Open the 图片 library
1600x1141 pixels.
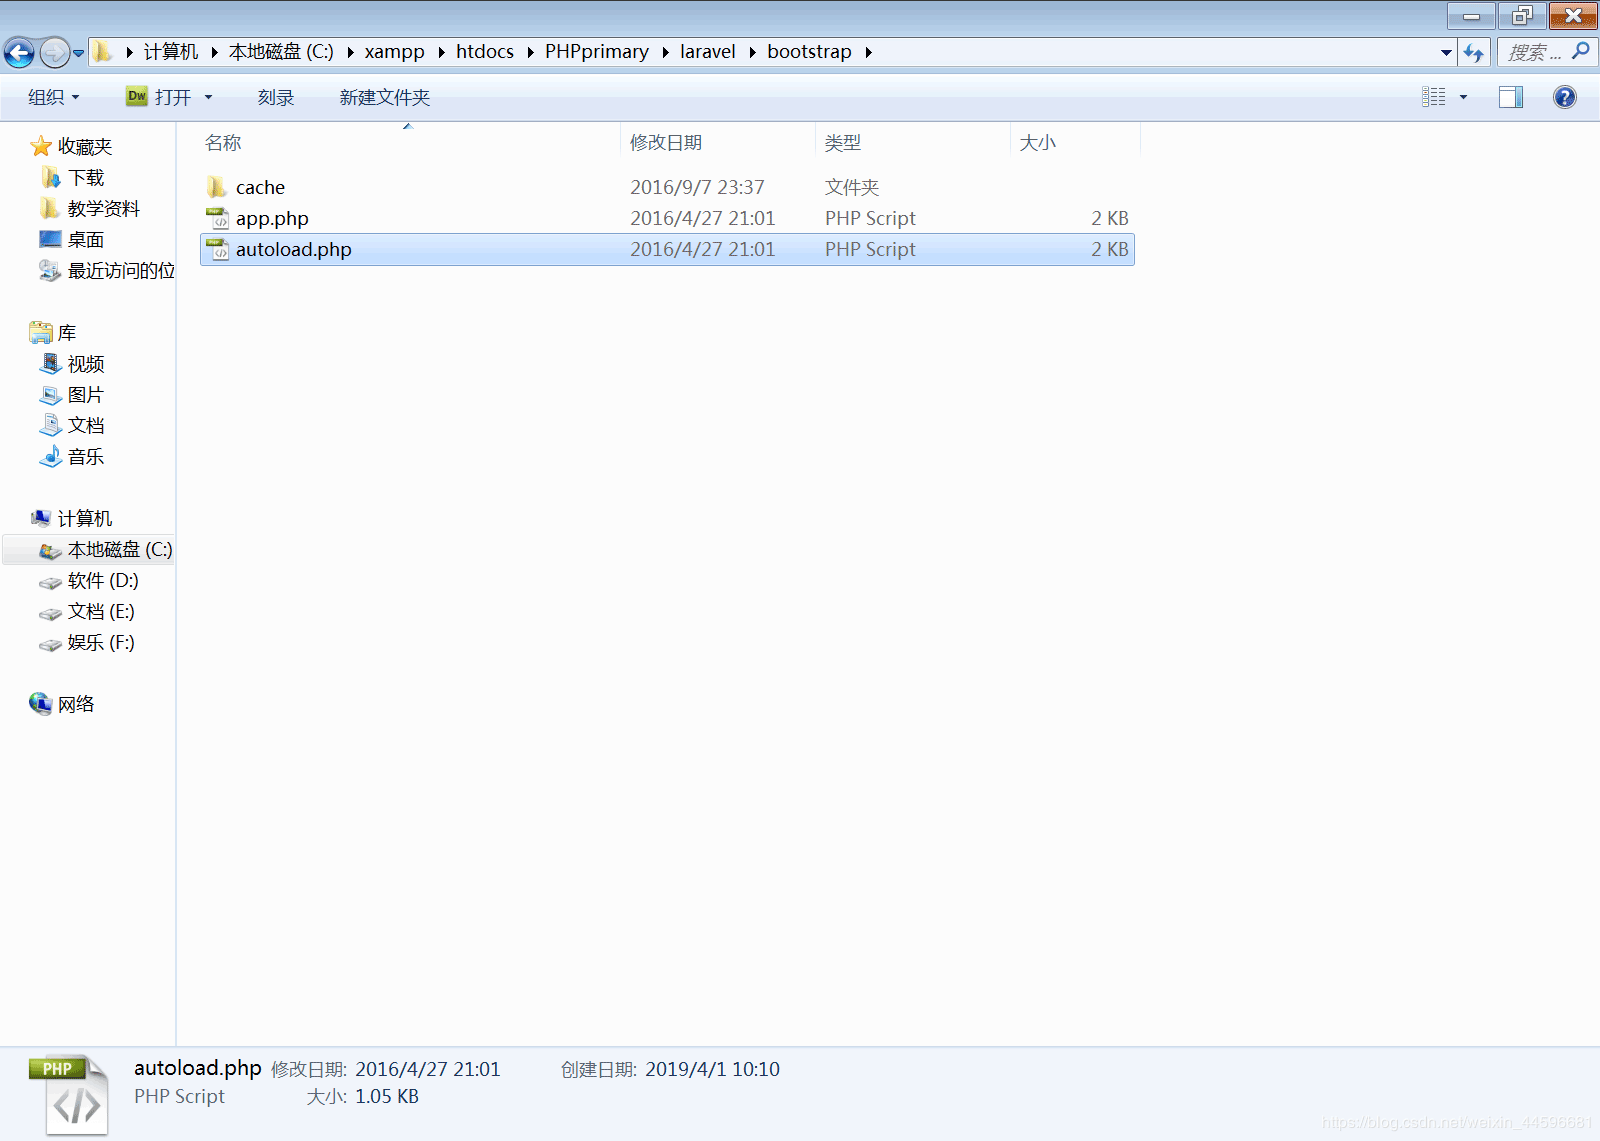pos(86,395)
